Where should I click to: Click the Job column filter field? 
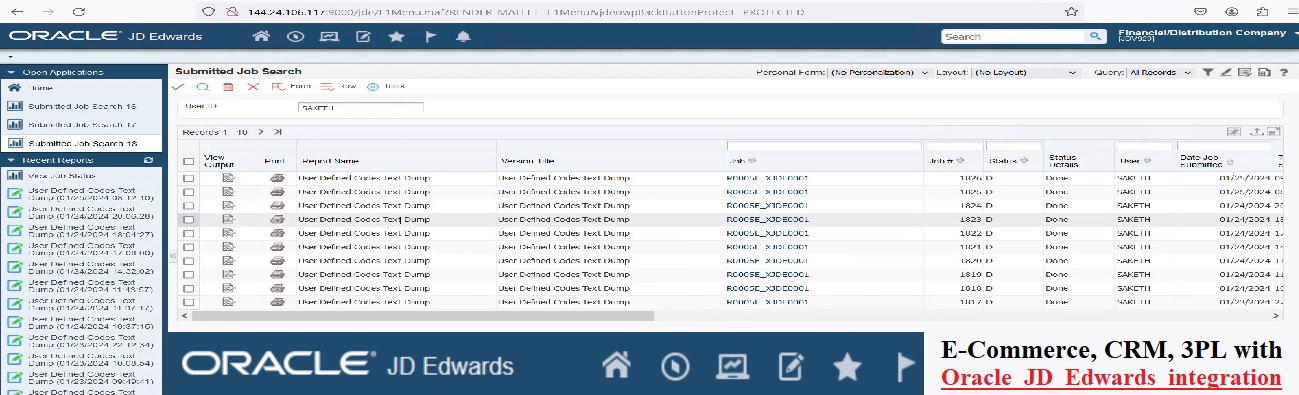coord(823,146)
